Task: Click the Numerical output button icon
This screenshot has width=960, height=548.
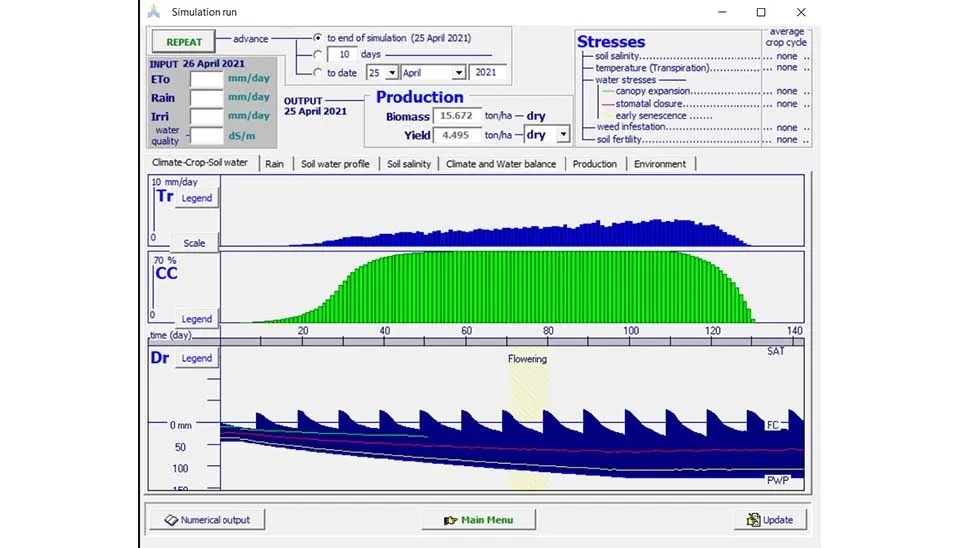Action: point(171,519)
